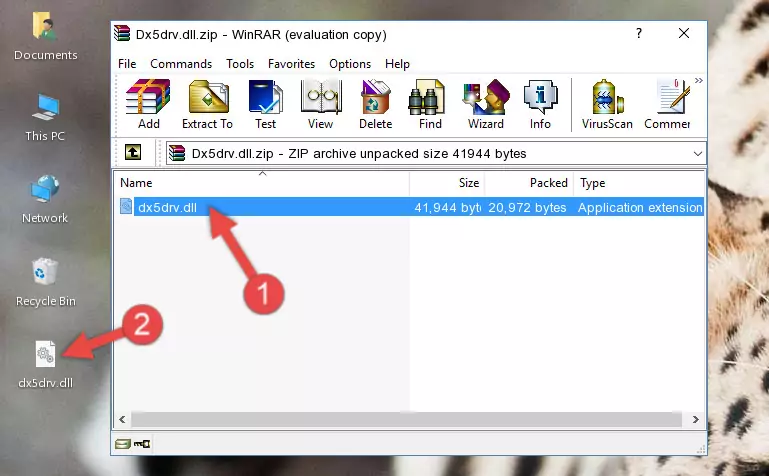Select dx5drv.dll in the archive list

[167, 207]
